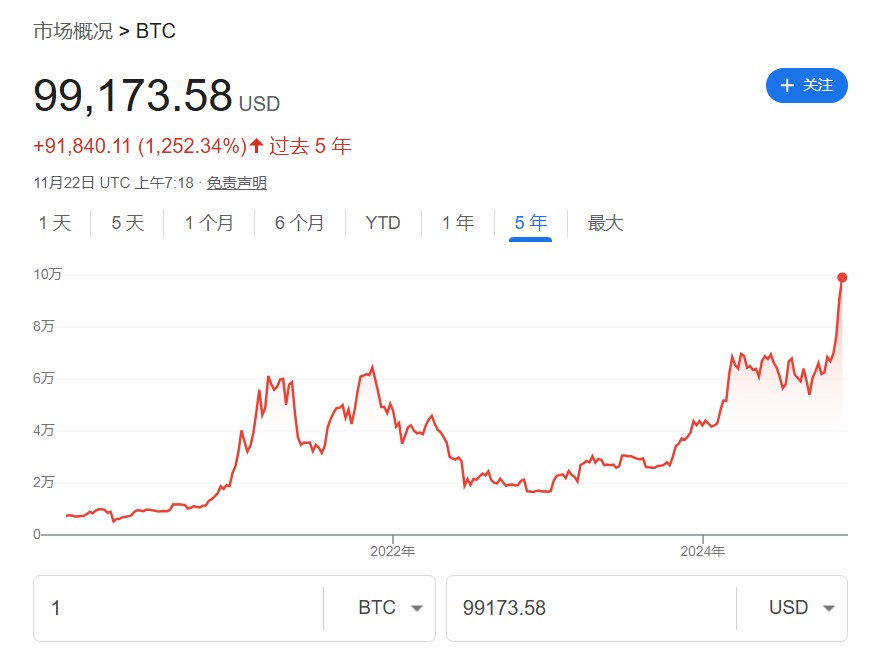Click the 2024年 axis marker
This screenshot has width=885, height=658.
(x=702, y=551)
